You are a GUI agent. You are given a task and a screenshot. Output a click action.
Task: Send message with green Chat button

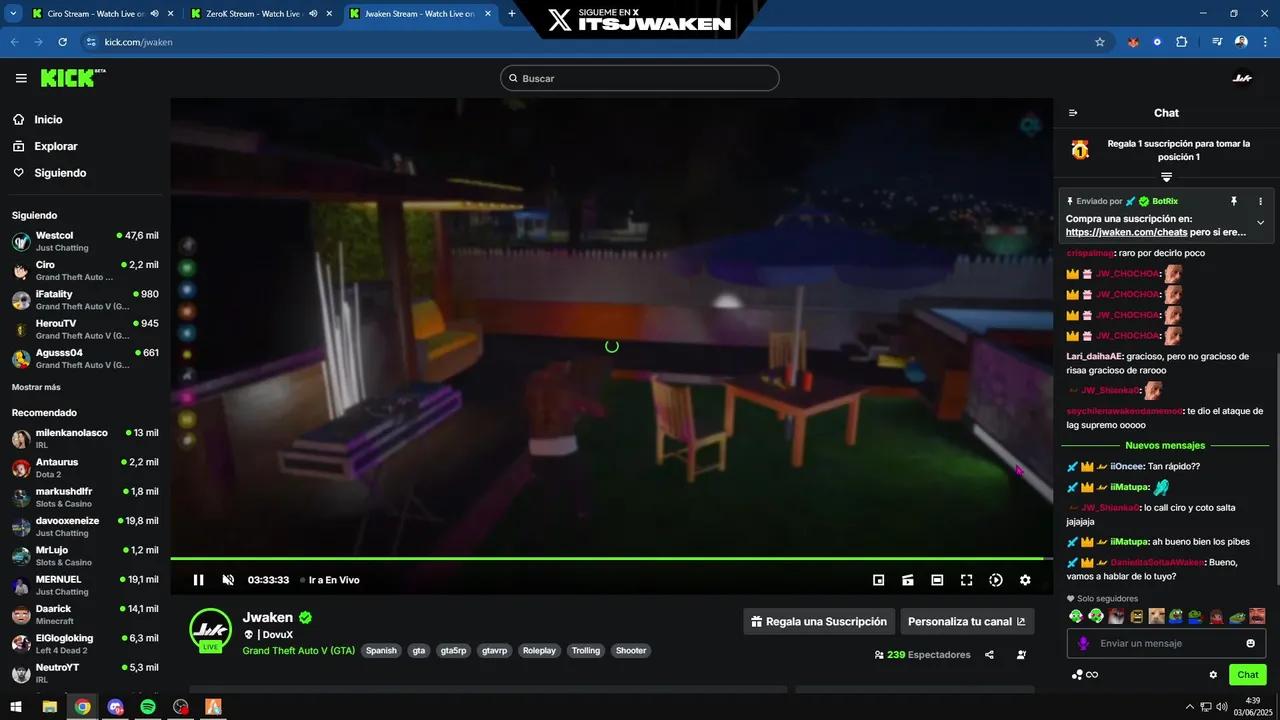pyautogui.click(x=1248, y=675)
